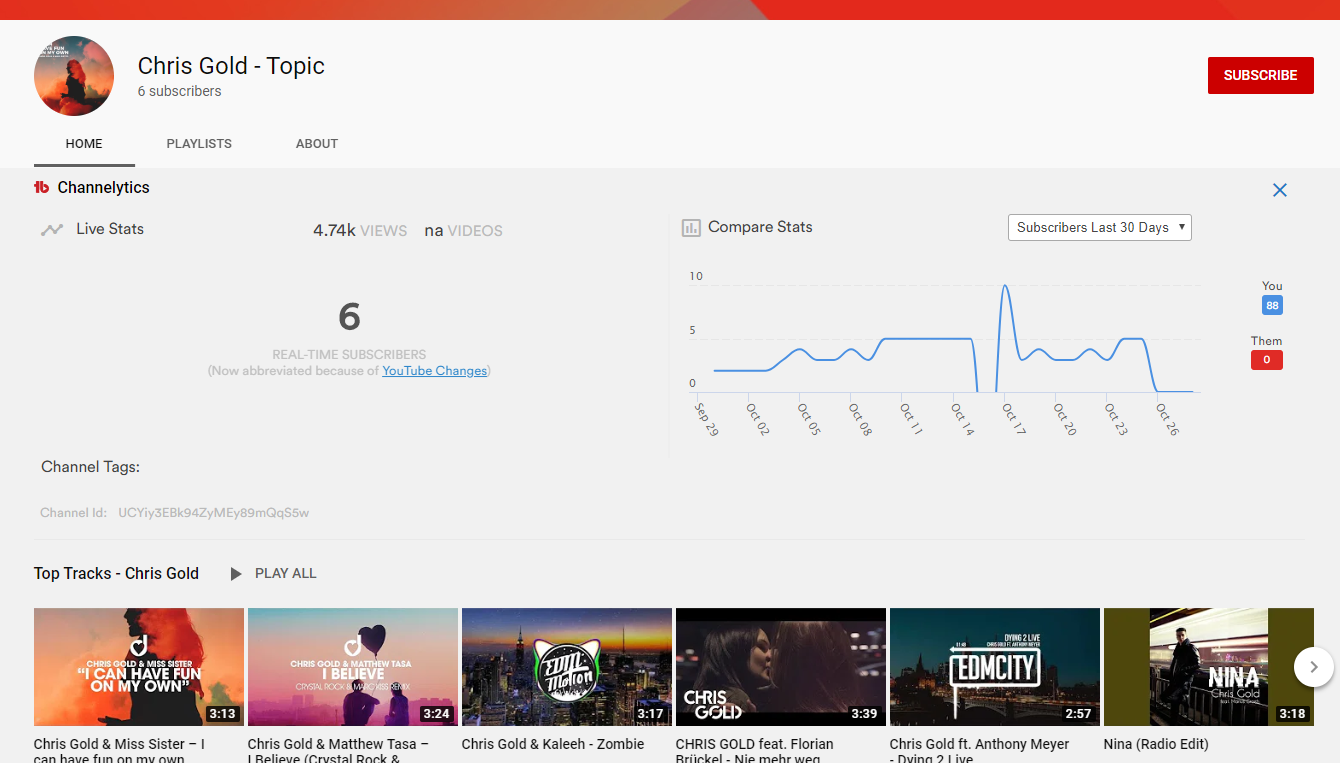Click the Sep 29 axis label
Screen dimensions: 1340x763
pyautogui.click(x=706, y=420)
